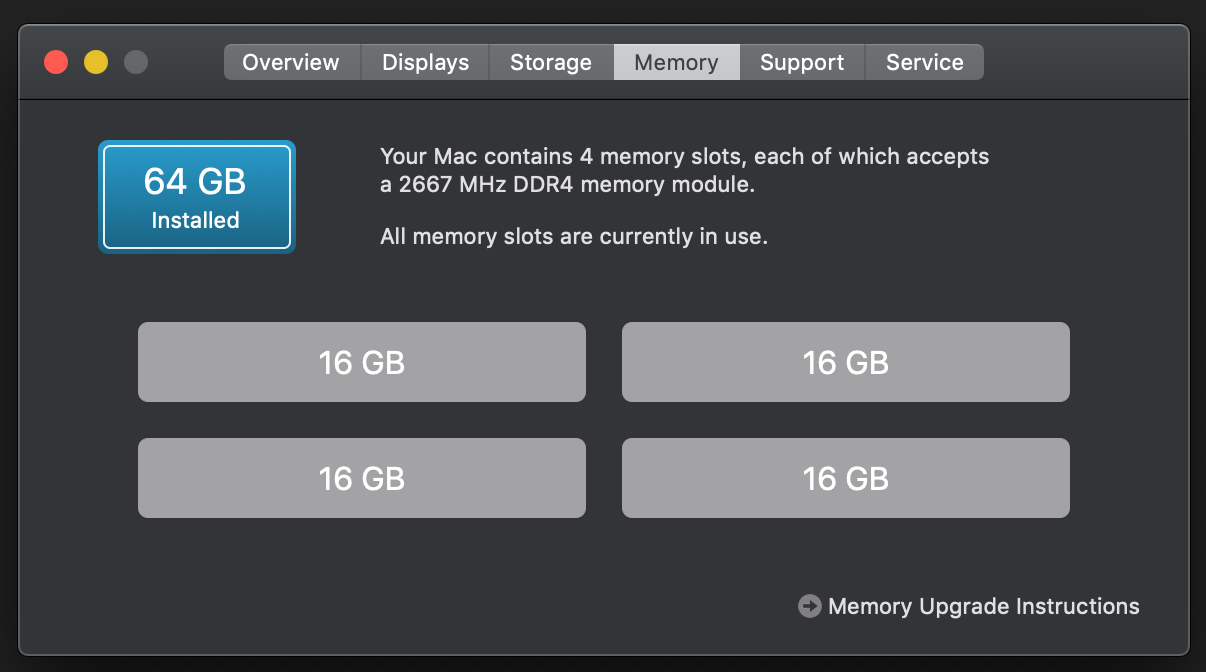The width and height of the screenshot is (1206, 672).
Task: Click the 'All memory slots are currently in use' text
Action: click(574, 237)
